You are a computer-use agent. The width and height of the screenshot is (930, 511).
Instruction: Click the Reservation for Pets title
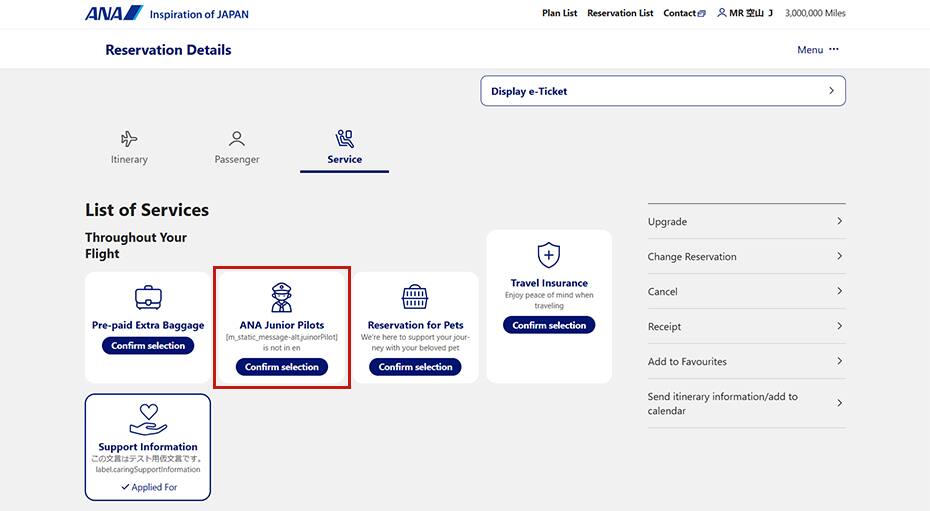click(x=415, y=325)
